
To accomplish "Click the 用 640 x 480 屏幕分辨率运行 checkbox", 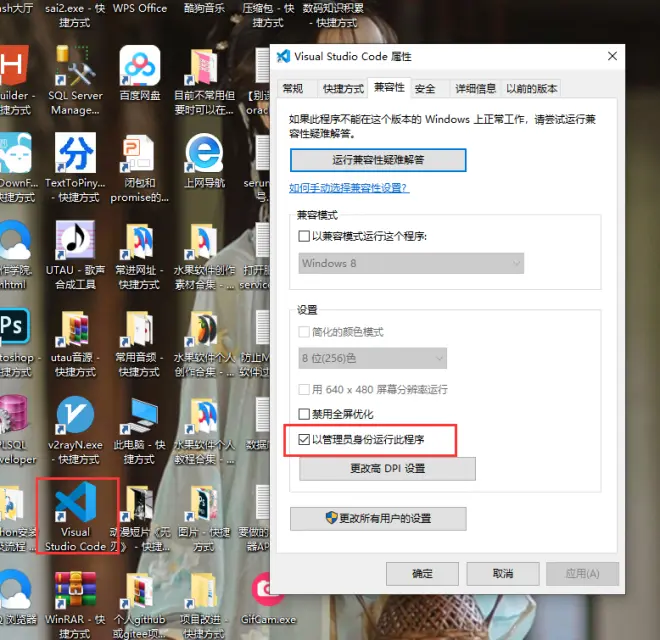I will point(304,389).
